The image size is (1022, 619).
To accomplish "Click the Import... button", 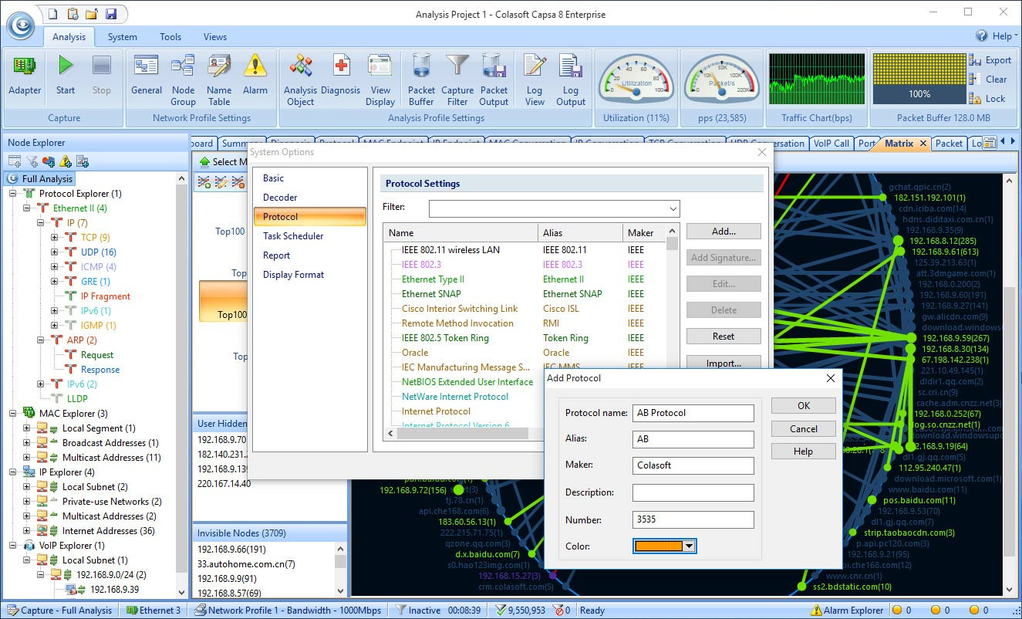I will coord(723,363).
